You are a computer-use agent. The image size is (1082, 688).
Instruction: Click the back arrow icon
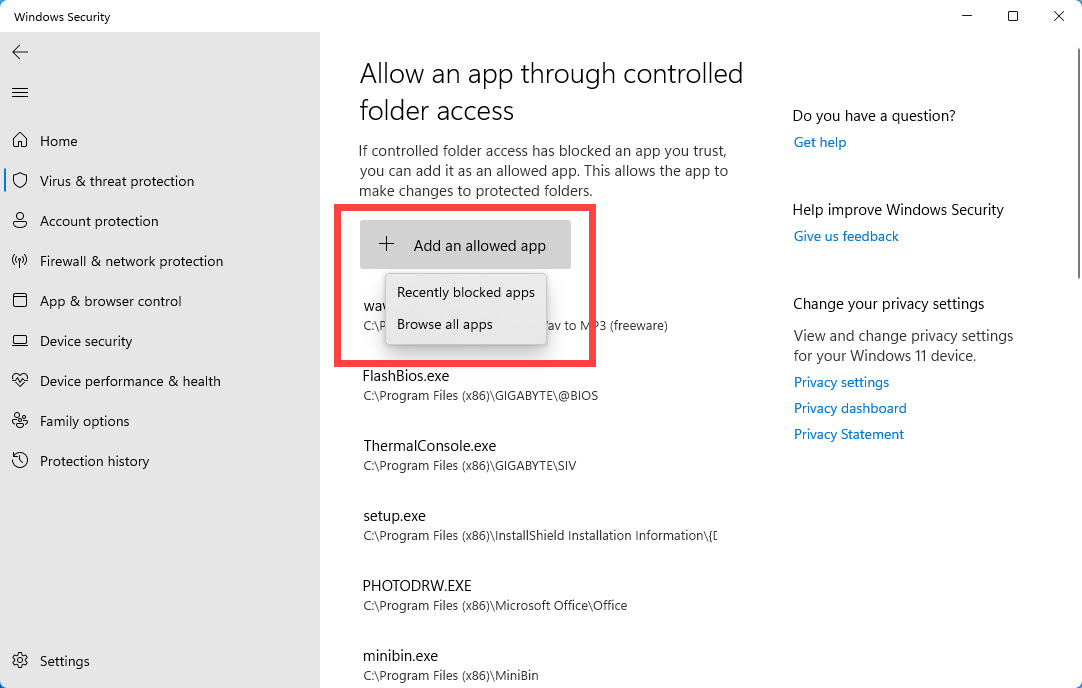20,52
